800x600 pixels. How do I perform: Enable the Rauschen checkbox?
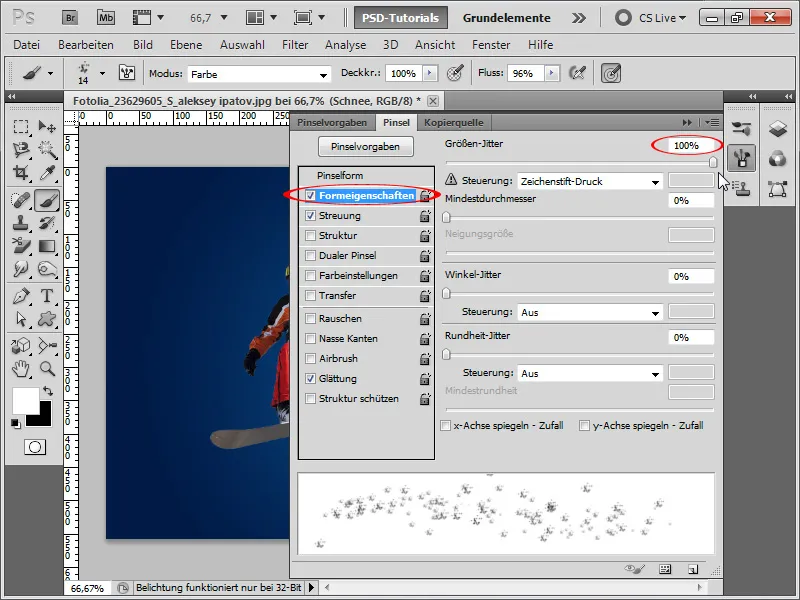310,318
